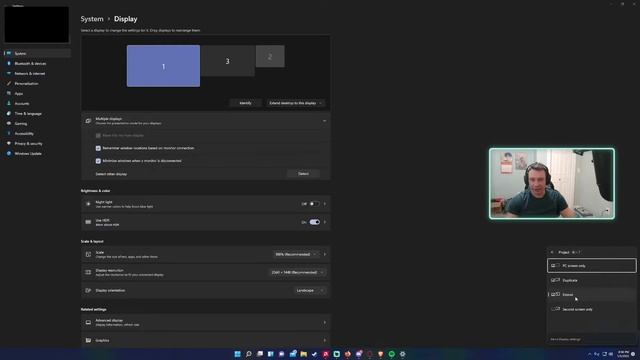Click the Night light sun icon
640x360 pixels.
[x=88, y=204]
